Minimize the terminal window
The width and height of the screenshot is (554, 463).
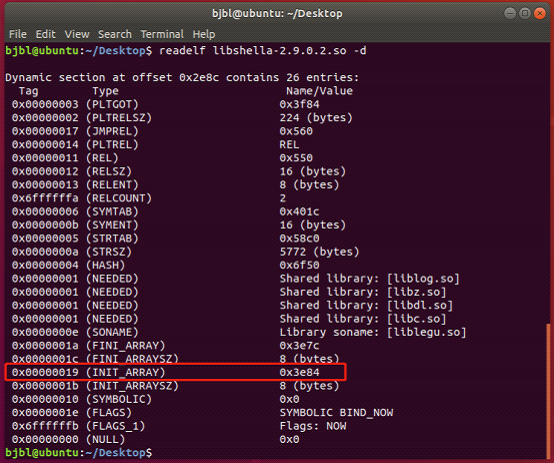(x=510, y=13)
